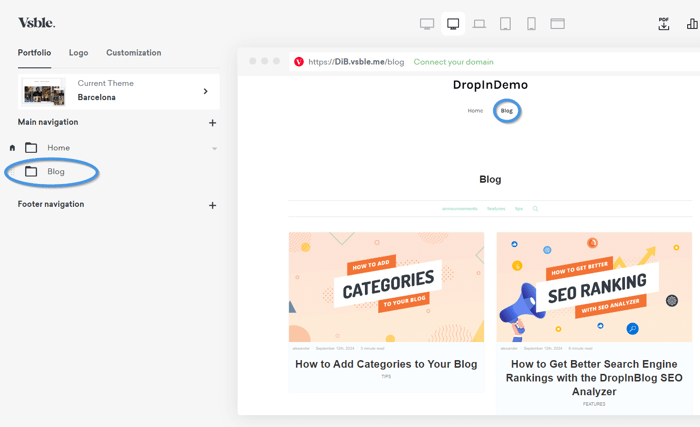Open the Logo tab
Screen dimensions: 700x427
79,53
